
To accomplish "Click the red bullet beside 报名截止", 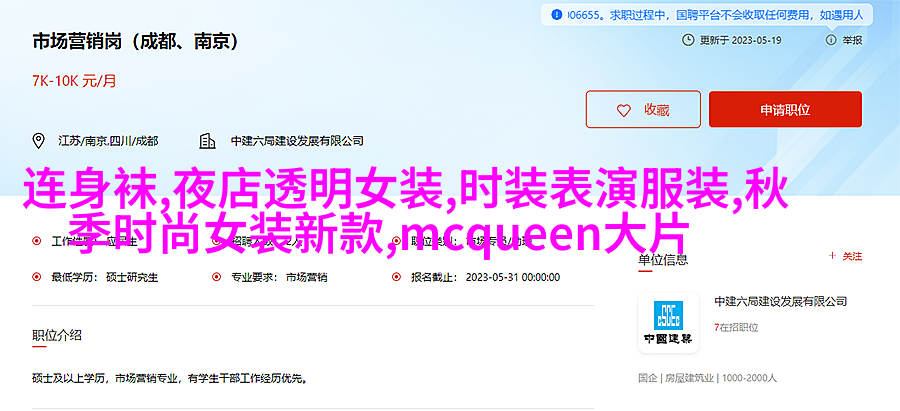I will click(396, 277).
